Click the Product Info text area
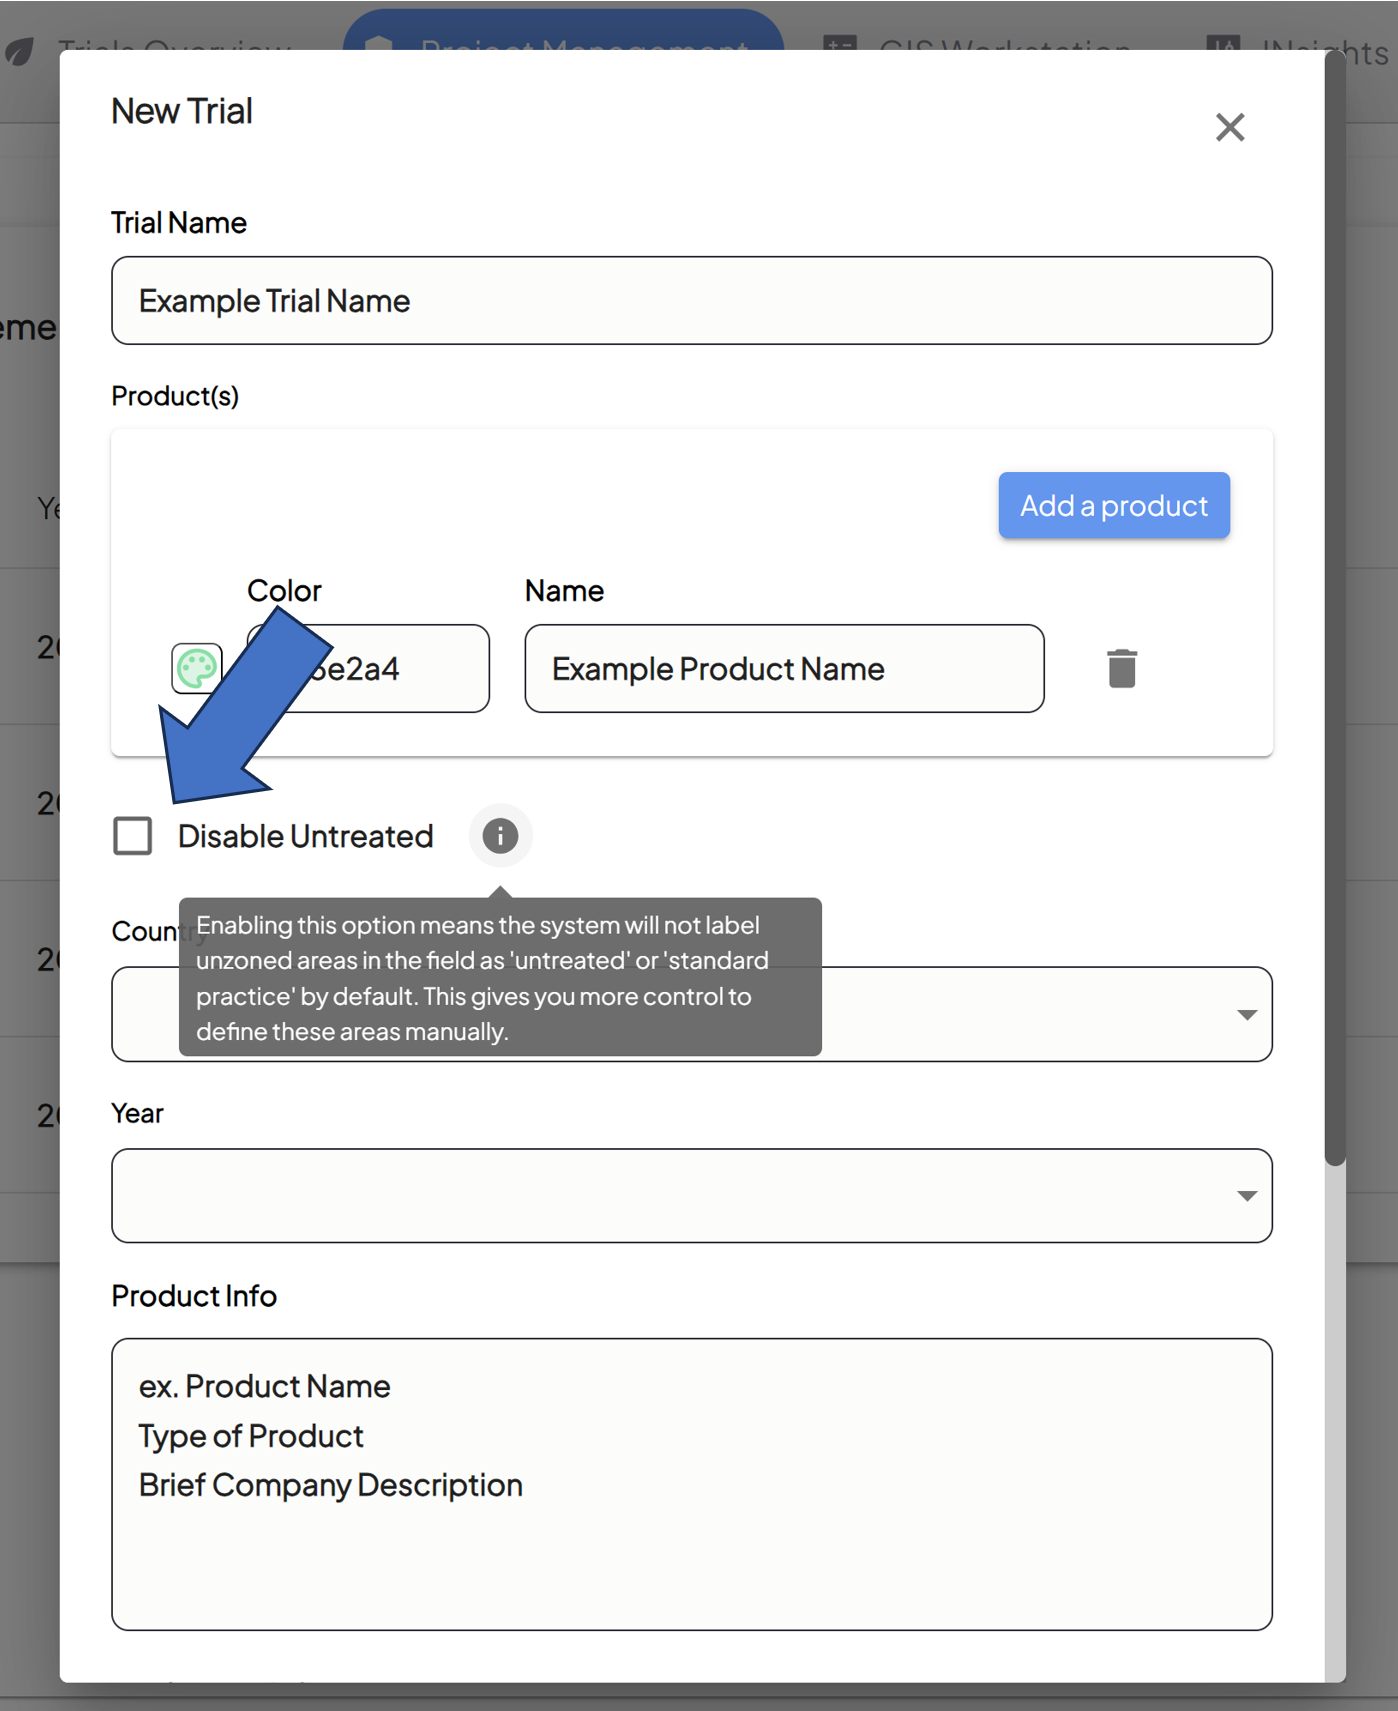 pyautogui.click(x=691, y=1484)
